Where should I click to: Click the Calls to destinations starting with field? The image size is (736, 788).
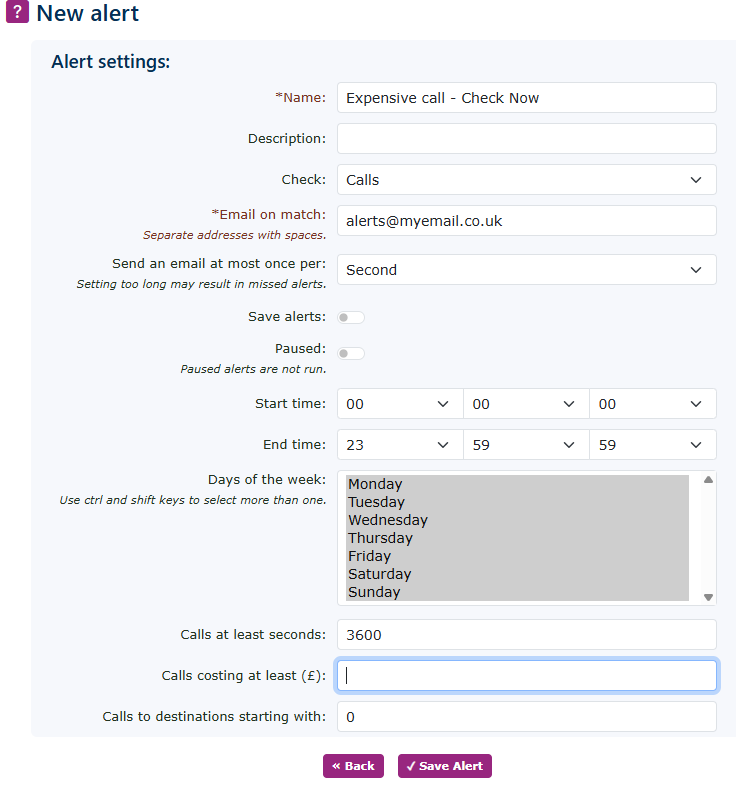[527, 717]
